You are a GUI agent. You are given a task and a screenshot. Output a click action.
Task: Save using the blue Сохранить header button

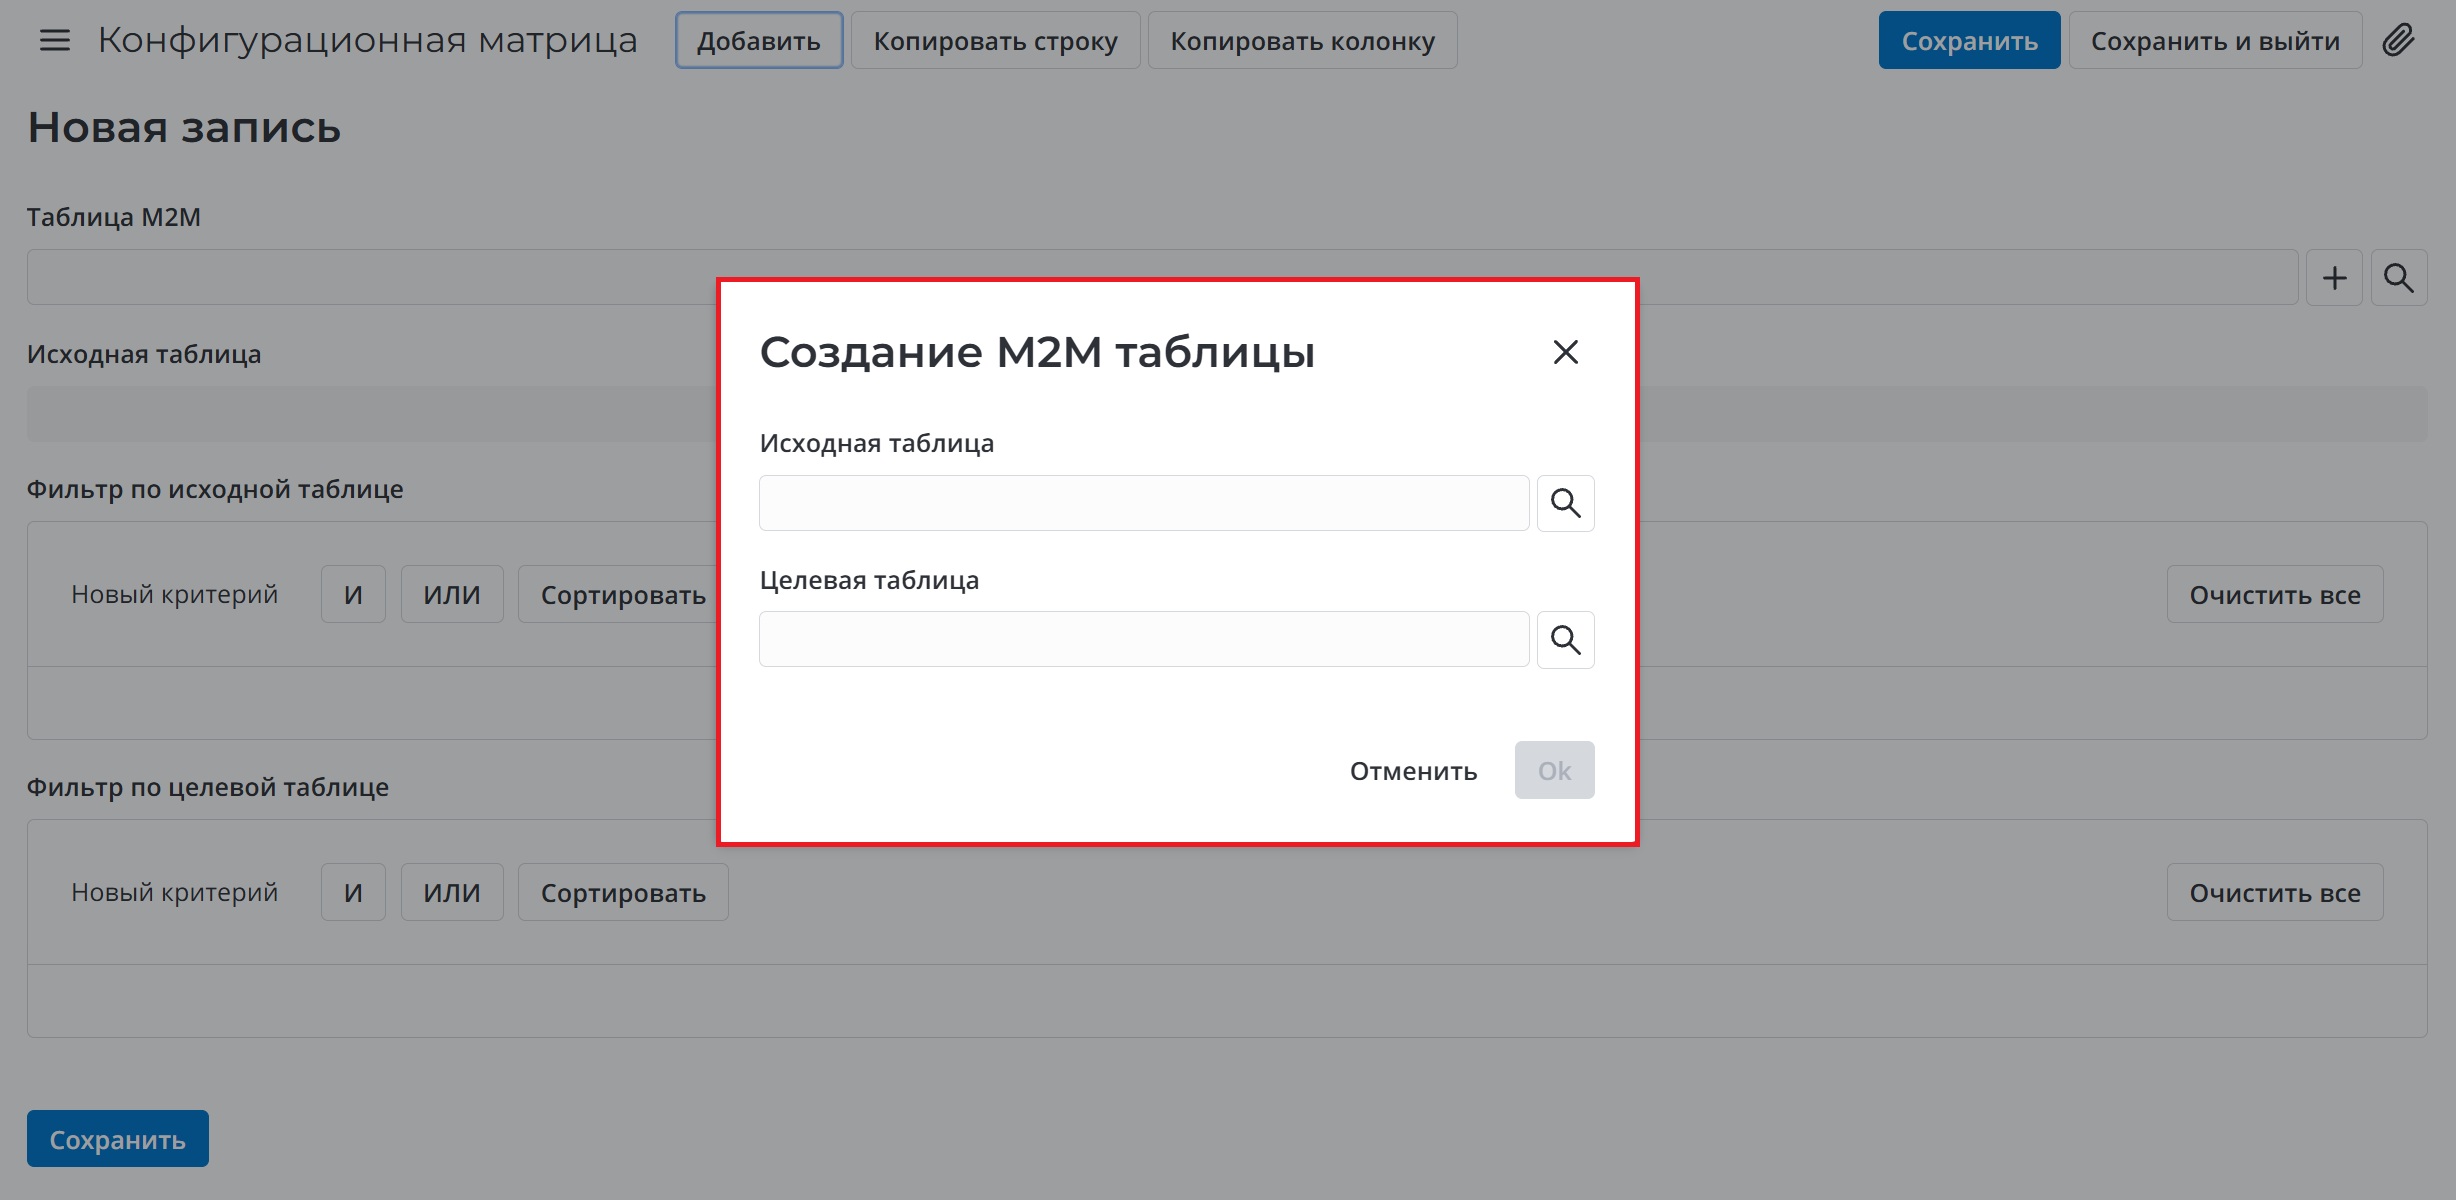tap(1968, 40)
